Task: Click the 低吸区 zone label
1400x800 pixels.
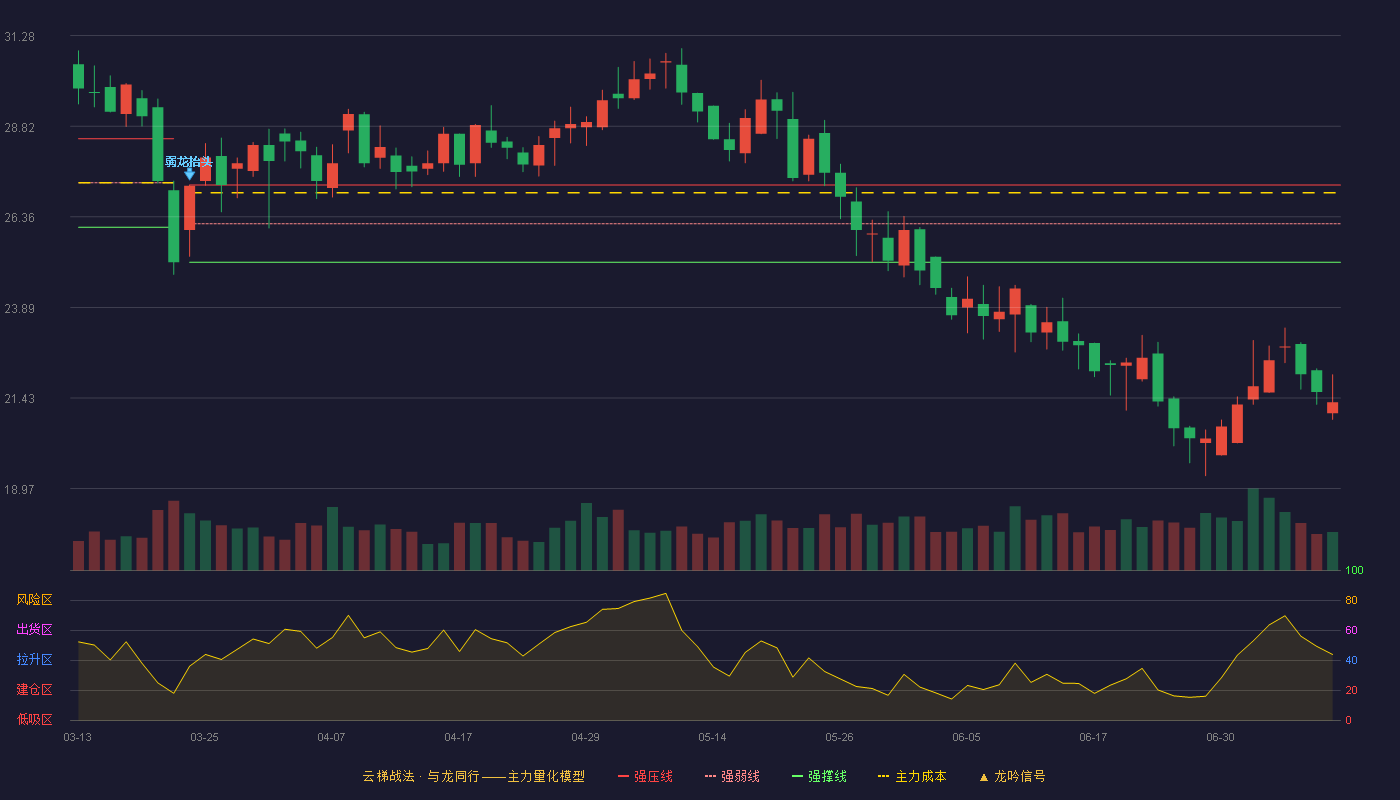Action: (x=34, y=719)
